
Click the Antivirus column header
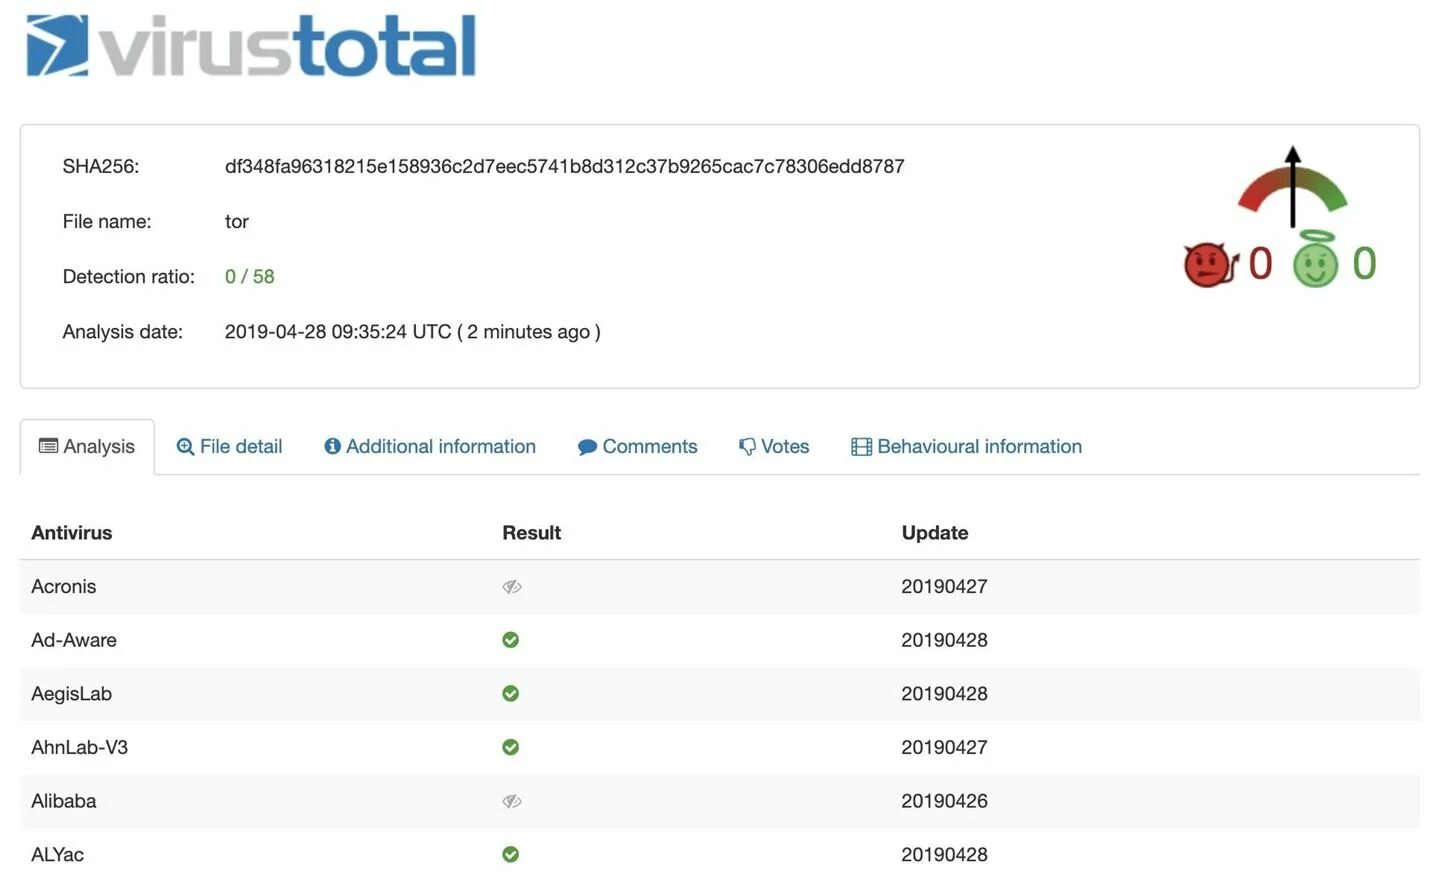(x=71, y=533)
